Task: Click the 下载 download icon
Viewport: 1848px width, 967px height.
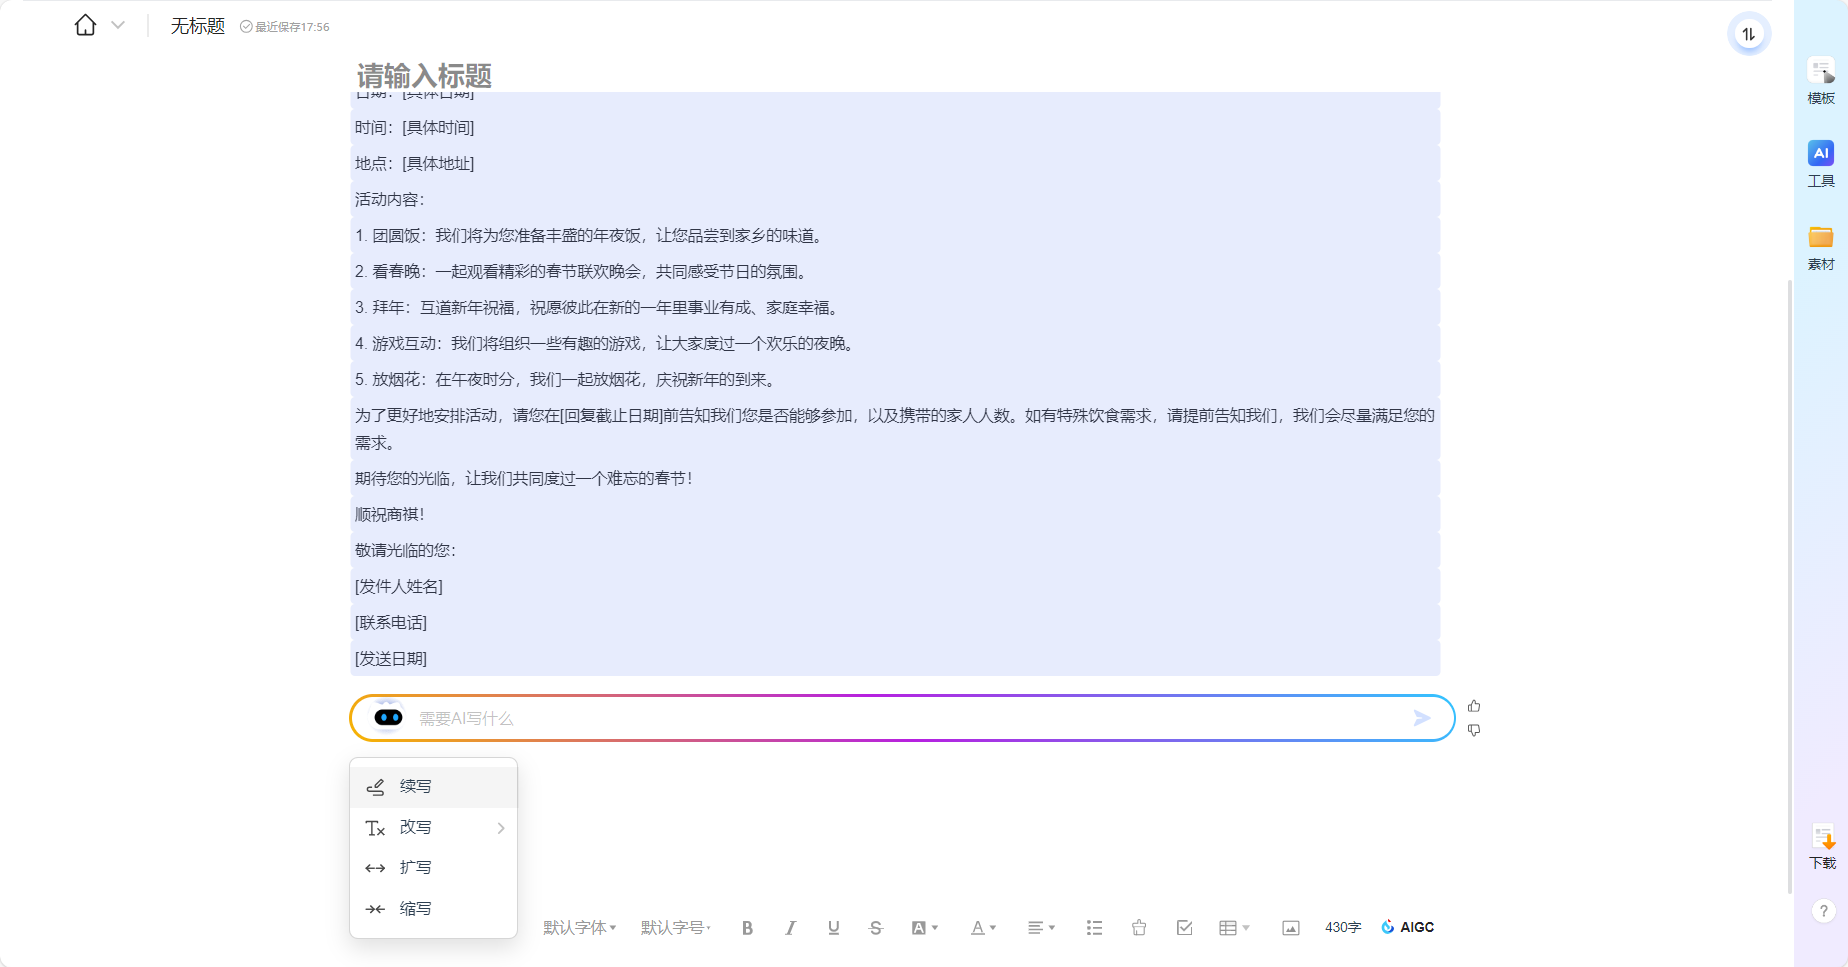Action: 1822,846
